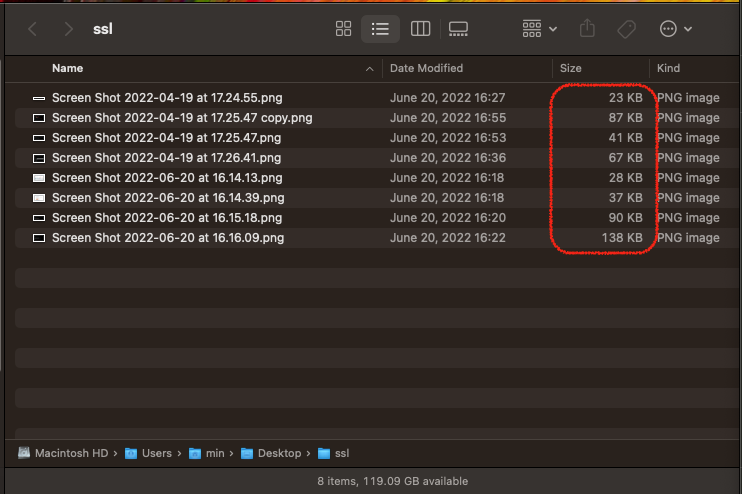This screenshot has width=742, height=494.
Task: Toggle the Name sort direction chevron
Action: click(370, 69)
